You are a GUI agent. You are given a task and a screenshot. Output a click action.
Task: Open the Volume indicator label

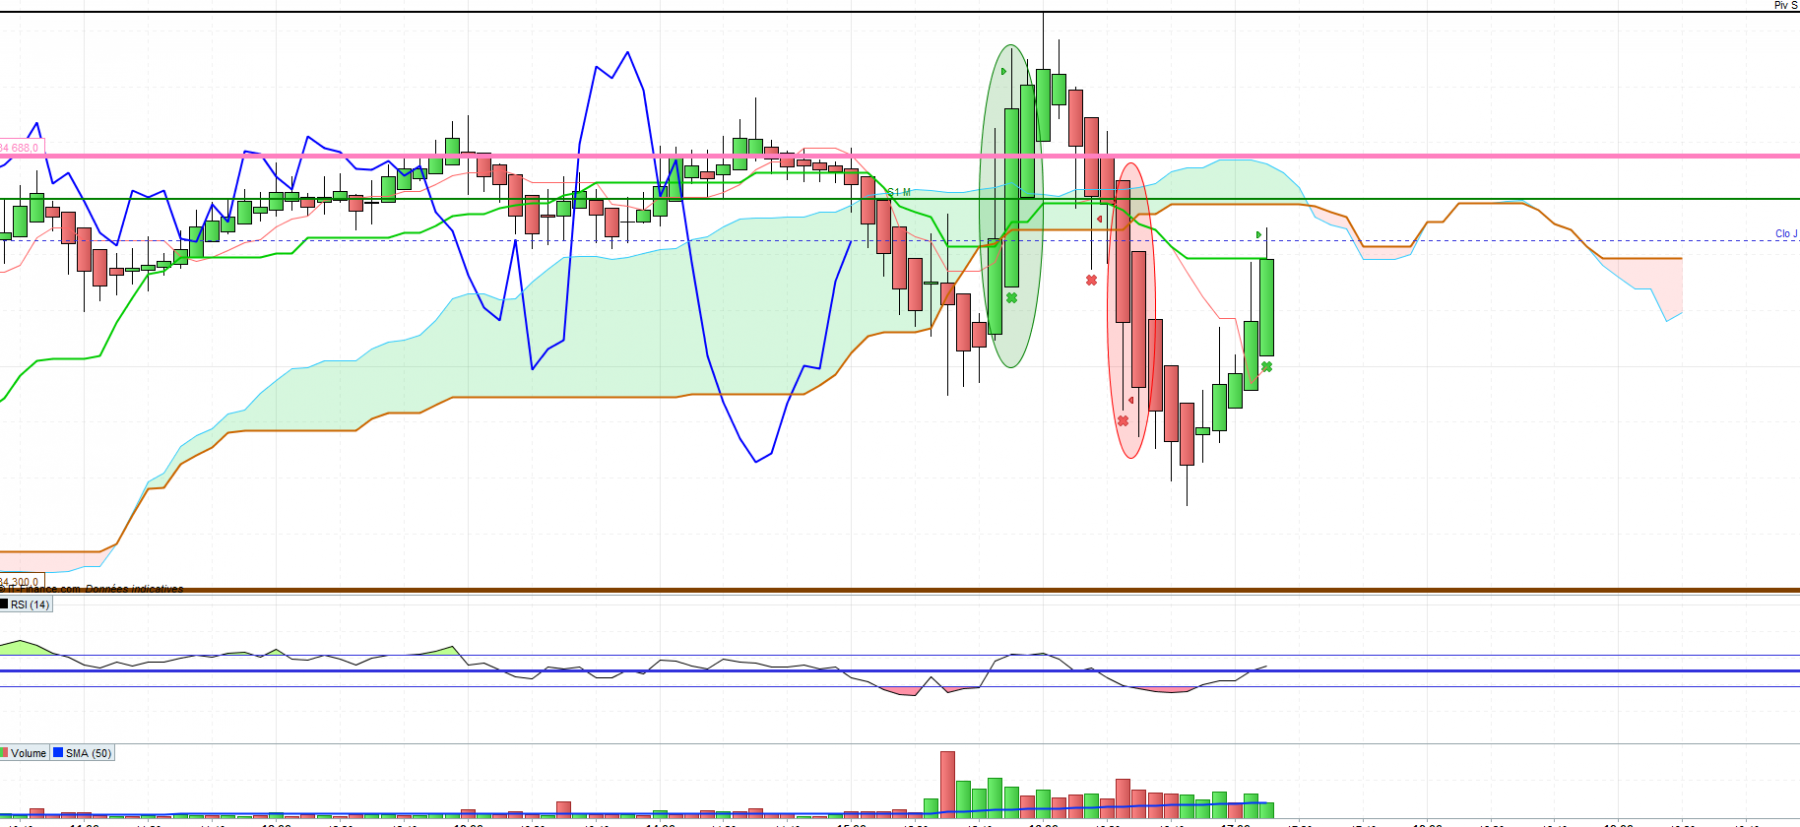coord(29,753)
